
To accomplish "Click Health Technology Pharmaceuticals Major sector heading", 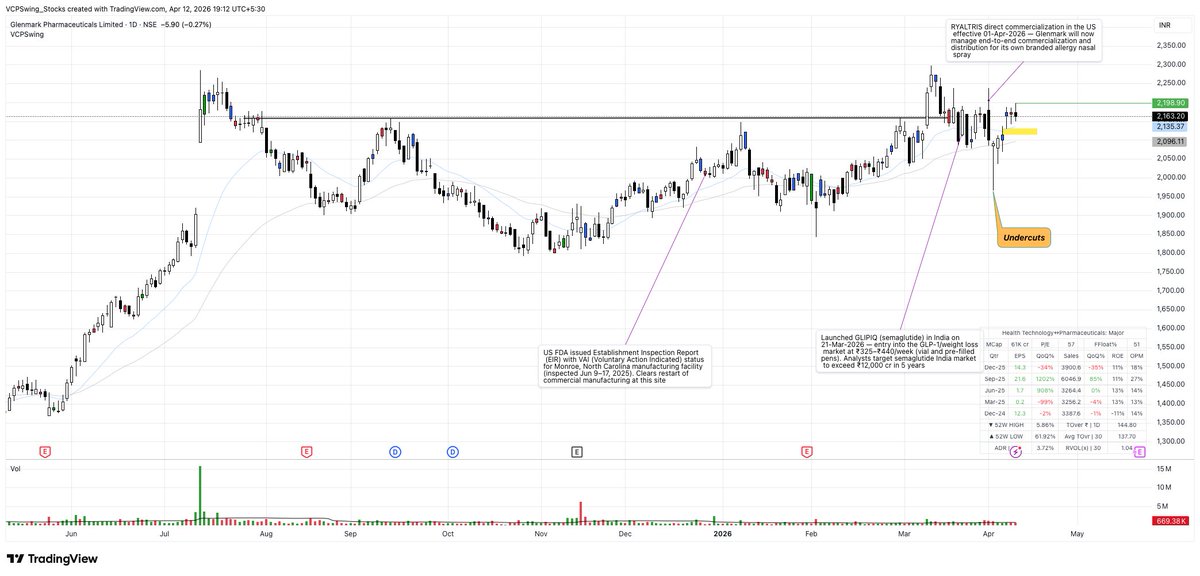I will (x=1063, y=333).
